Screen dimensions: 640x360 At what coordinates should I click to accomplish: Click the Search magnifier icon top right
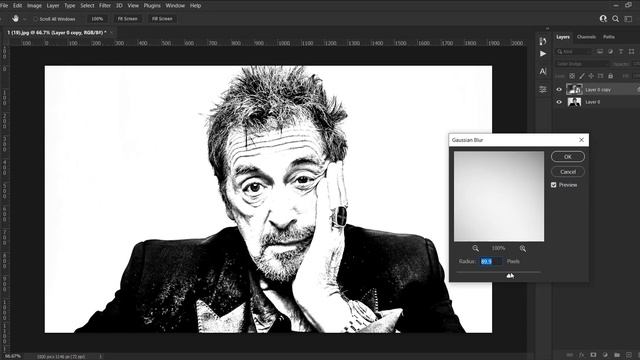click(x=615, y=19)
